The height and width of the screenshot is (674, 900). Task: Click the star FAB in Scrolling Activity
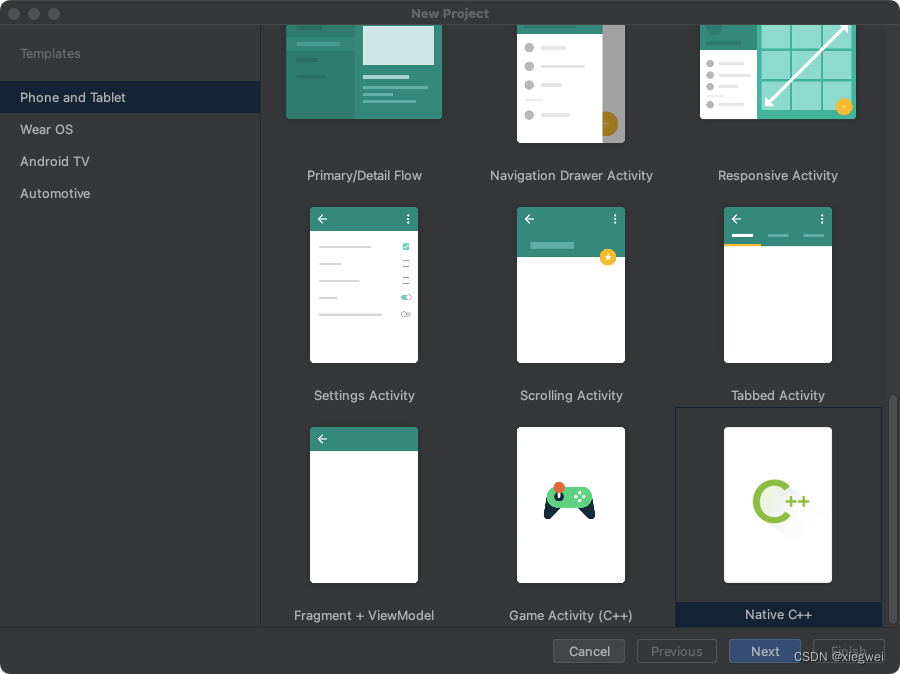pyautogui.click(x=608, y=257)
